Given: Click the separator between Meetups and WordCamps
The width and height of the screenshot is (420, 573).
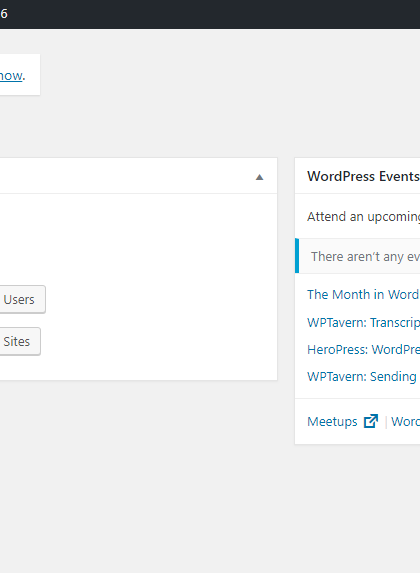Looking at the screenshot, I should [386, 422].
